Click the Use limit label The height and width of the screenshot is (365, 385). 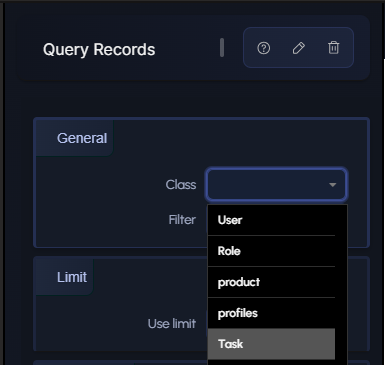coord(172,324)
